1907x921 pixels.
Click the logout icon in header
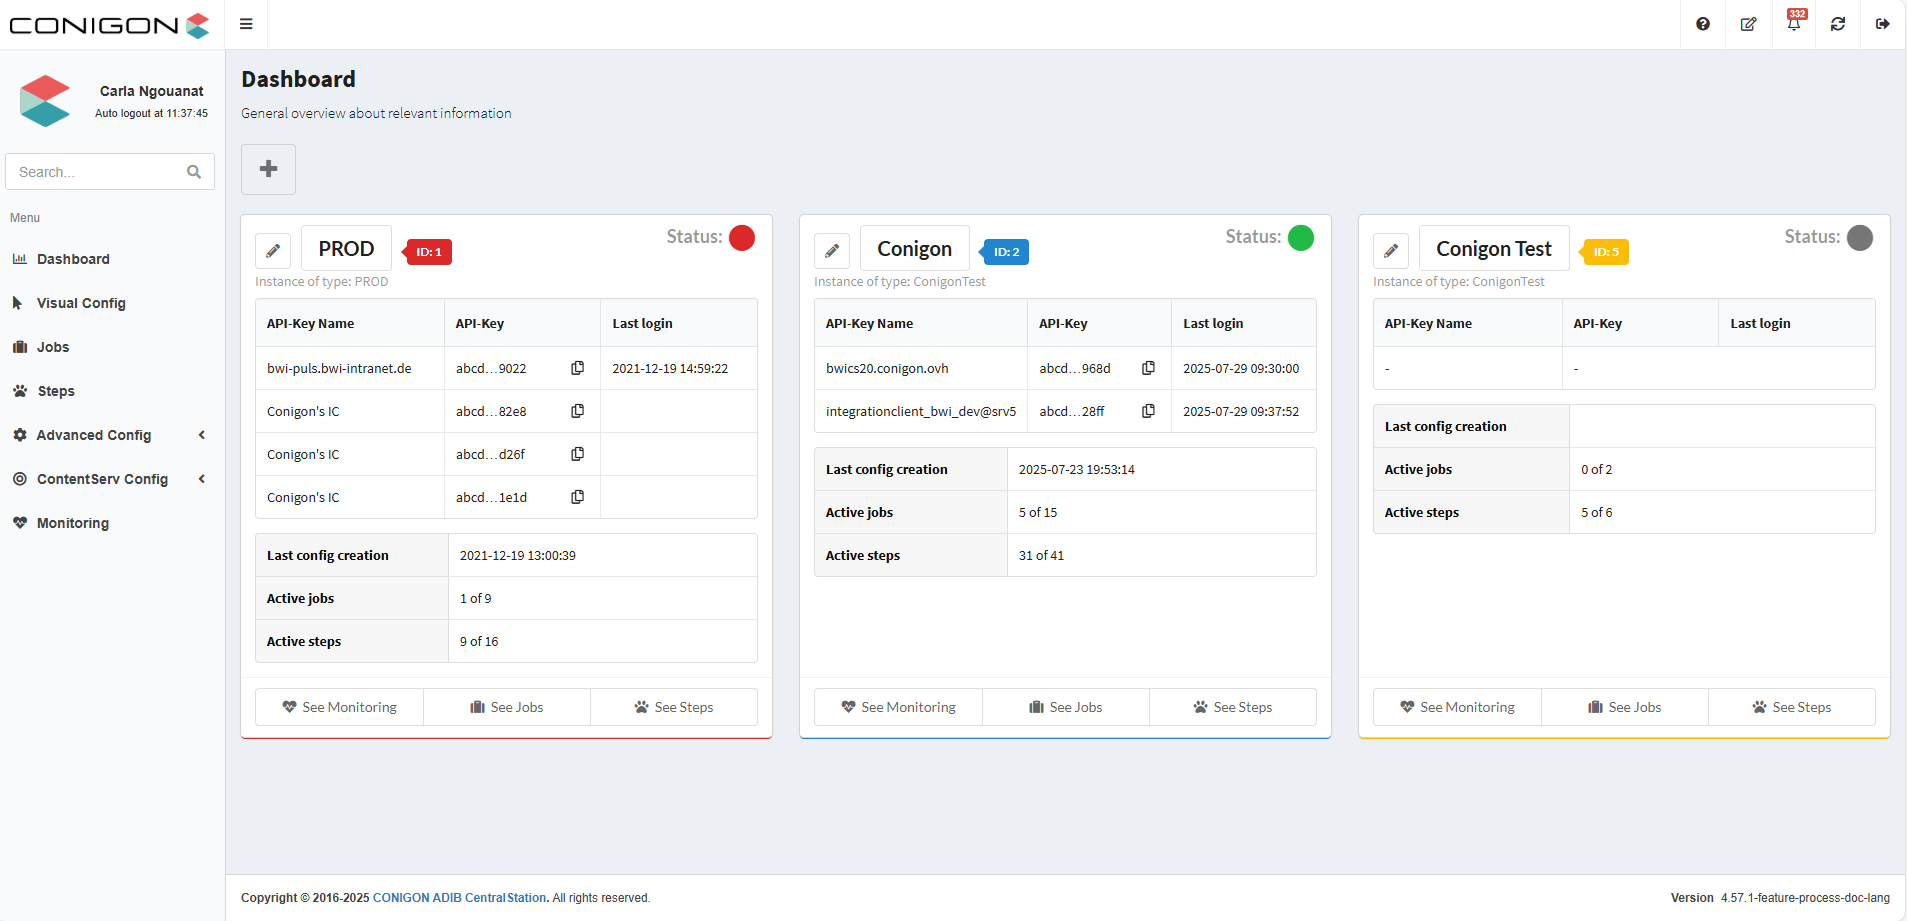click(1882, 24)
